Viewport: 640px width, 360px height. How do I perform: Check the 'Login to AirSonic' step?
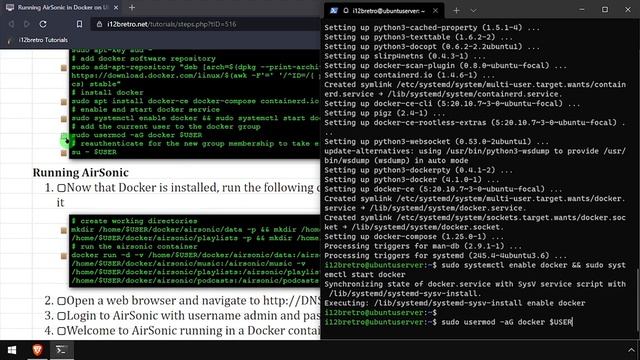coord(61,316)
